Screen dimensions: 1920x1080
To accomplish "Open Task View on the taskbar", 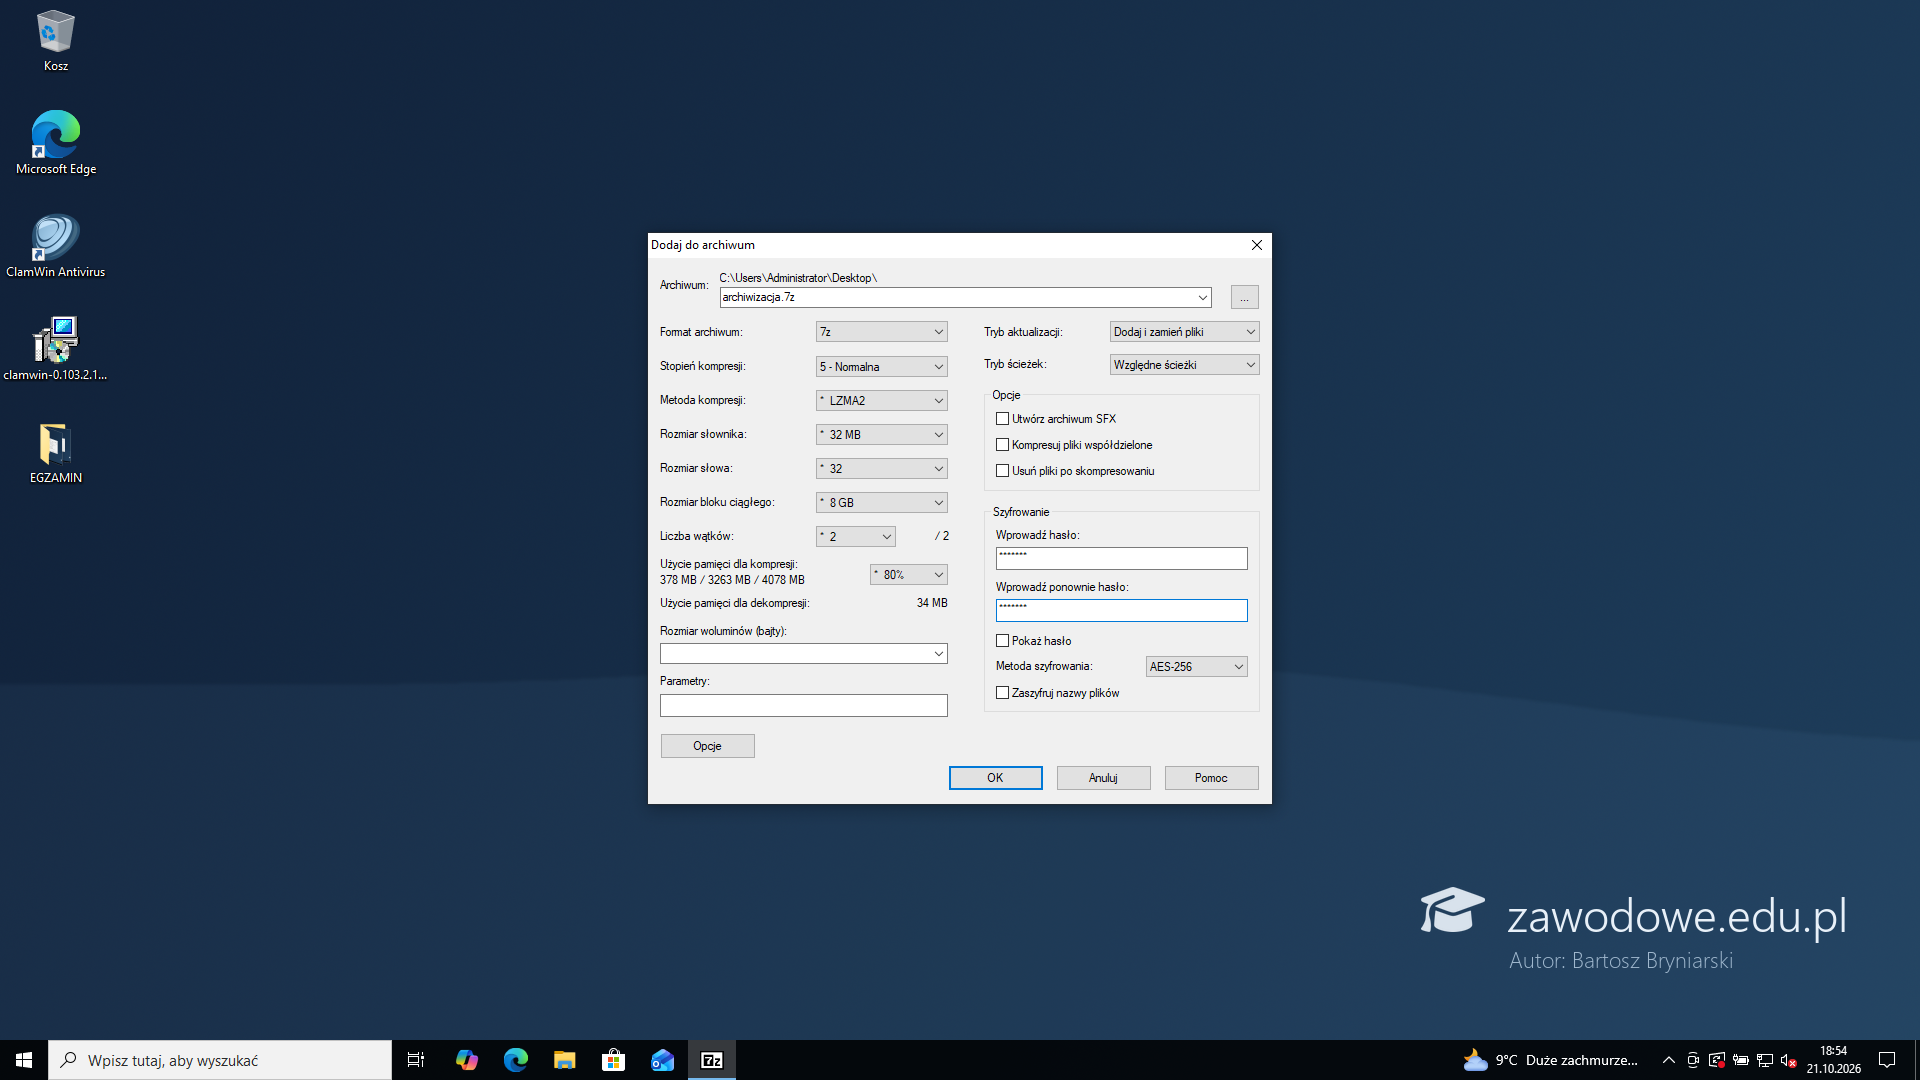I will [416, 1060].
